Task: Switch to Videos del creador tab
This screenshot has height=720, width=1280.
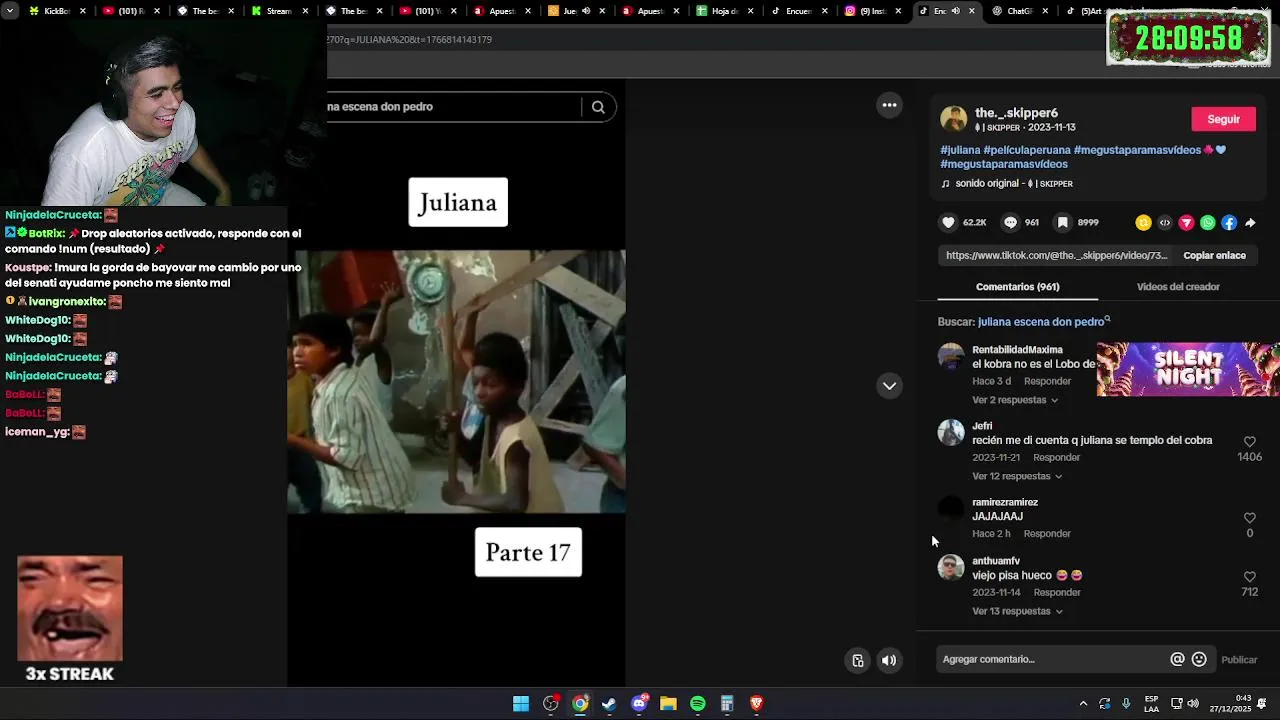Action: point(1178,287)
